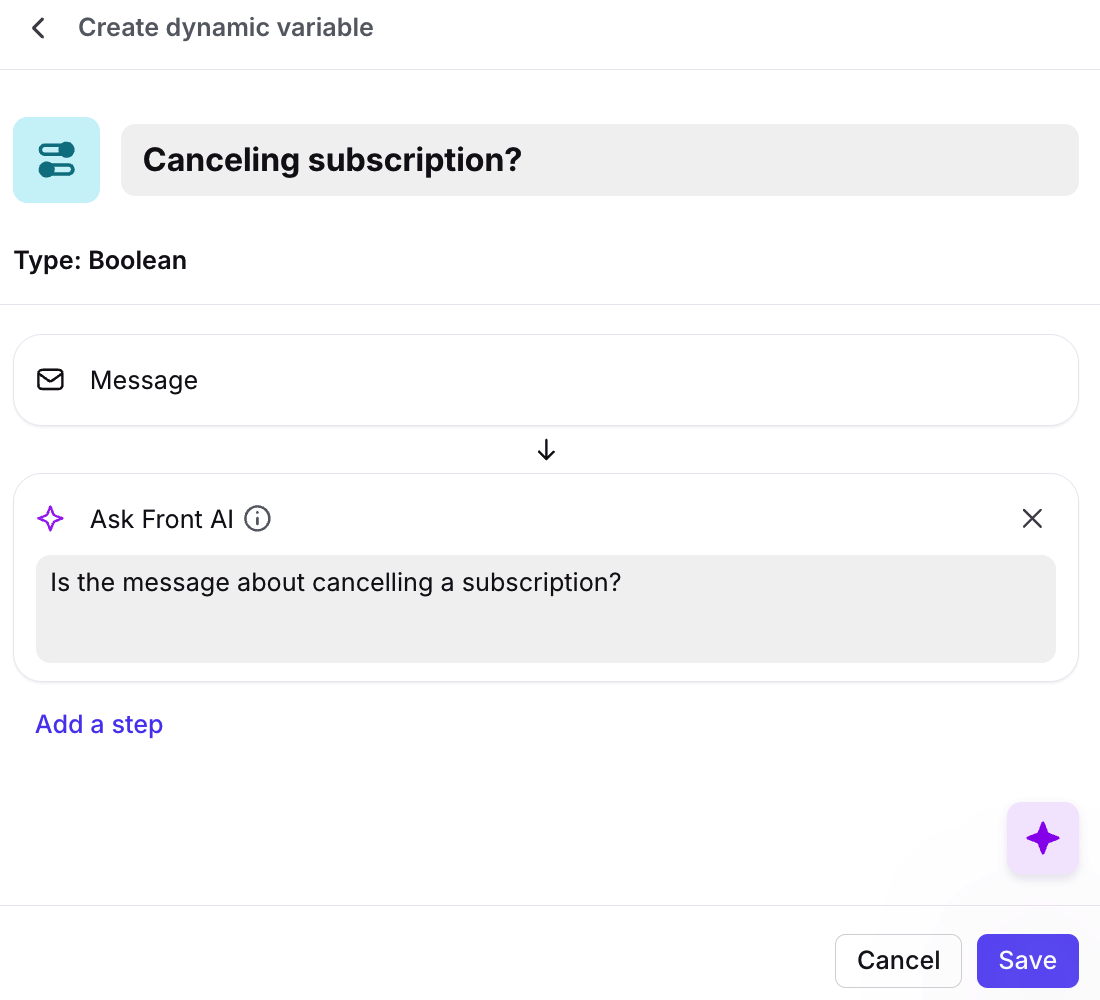Remove the Ask Front AI step with X

click(1032, 518)
